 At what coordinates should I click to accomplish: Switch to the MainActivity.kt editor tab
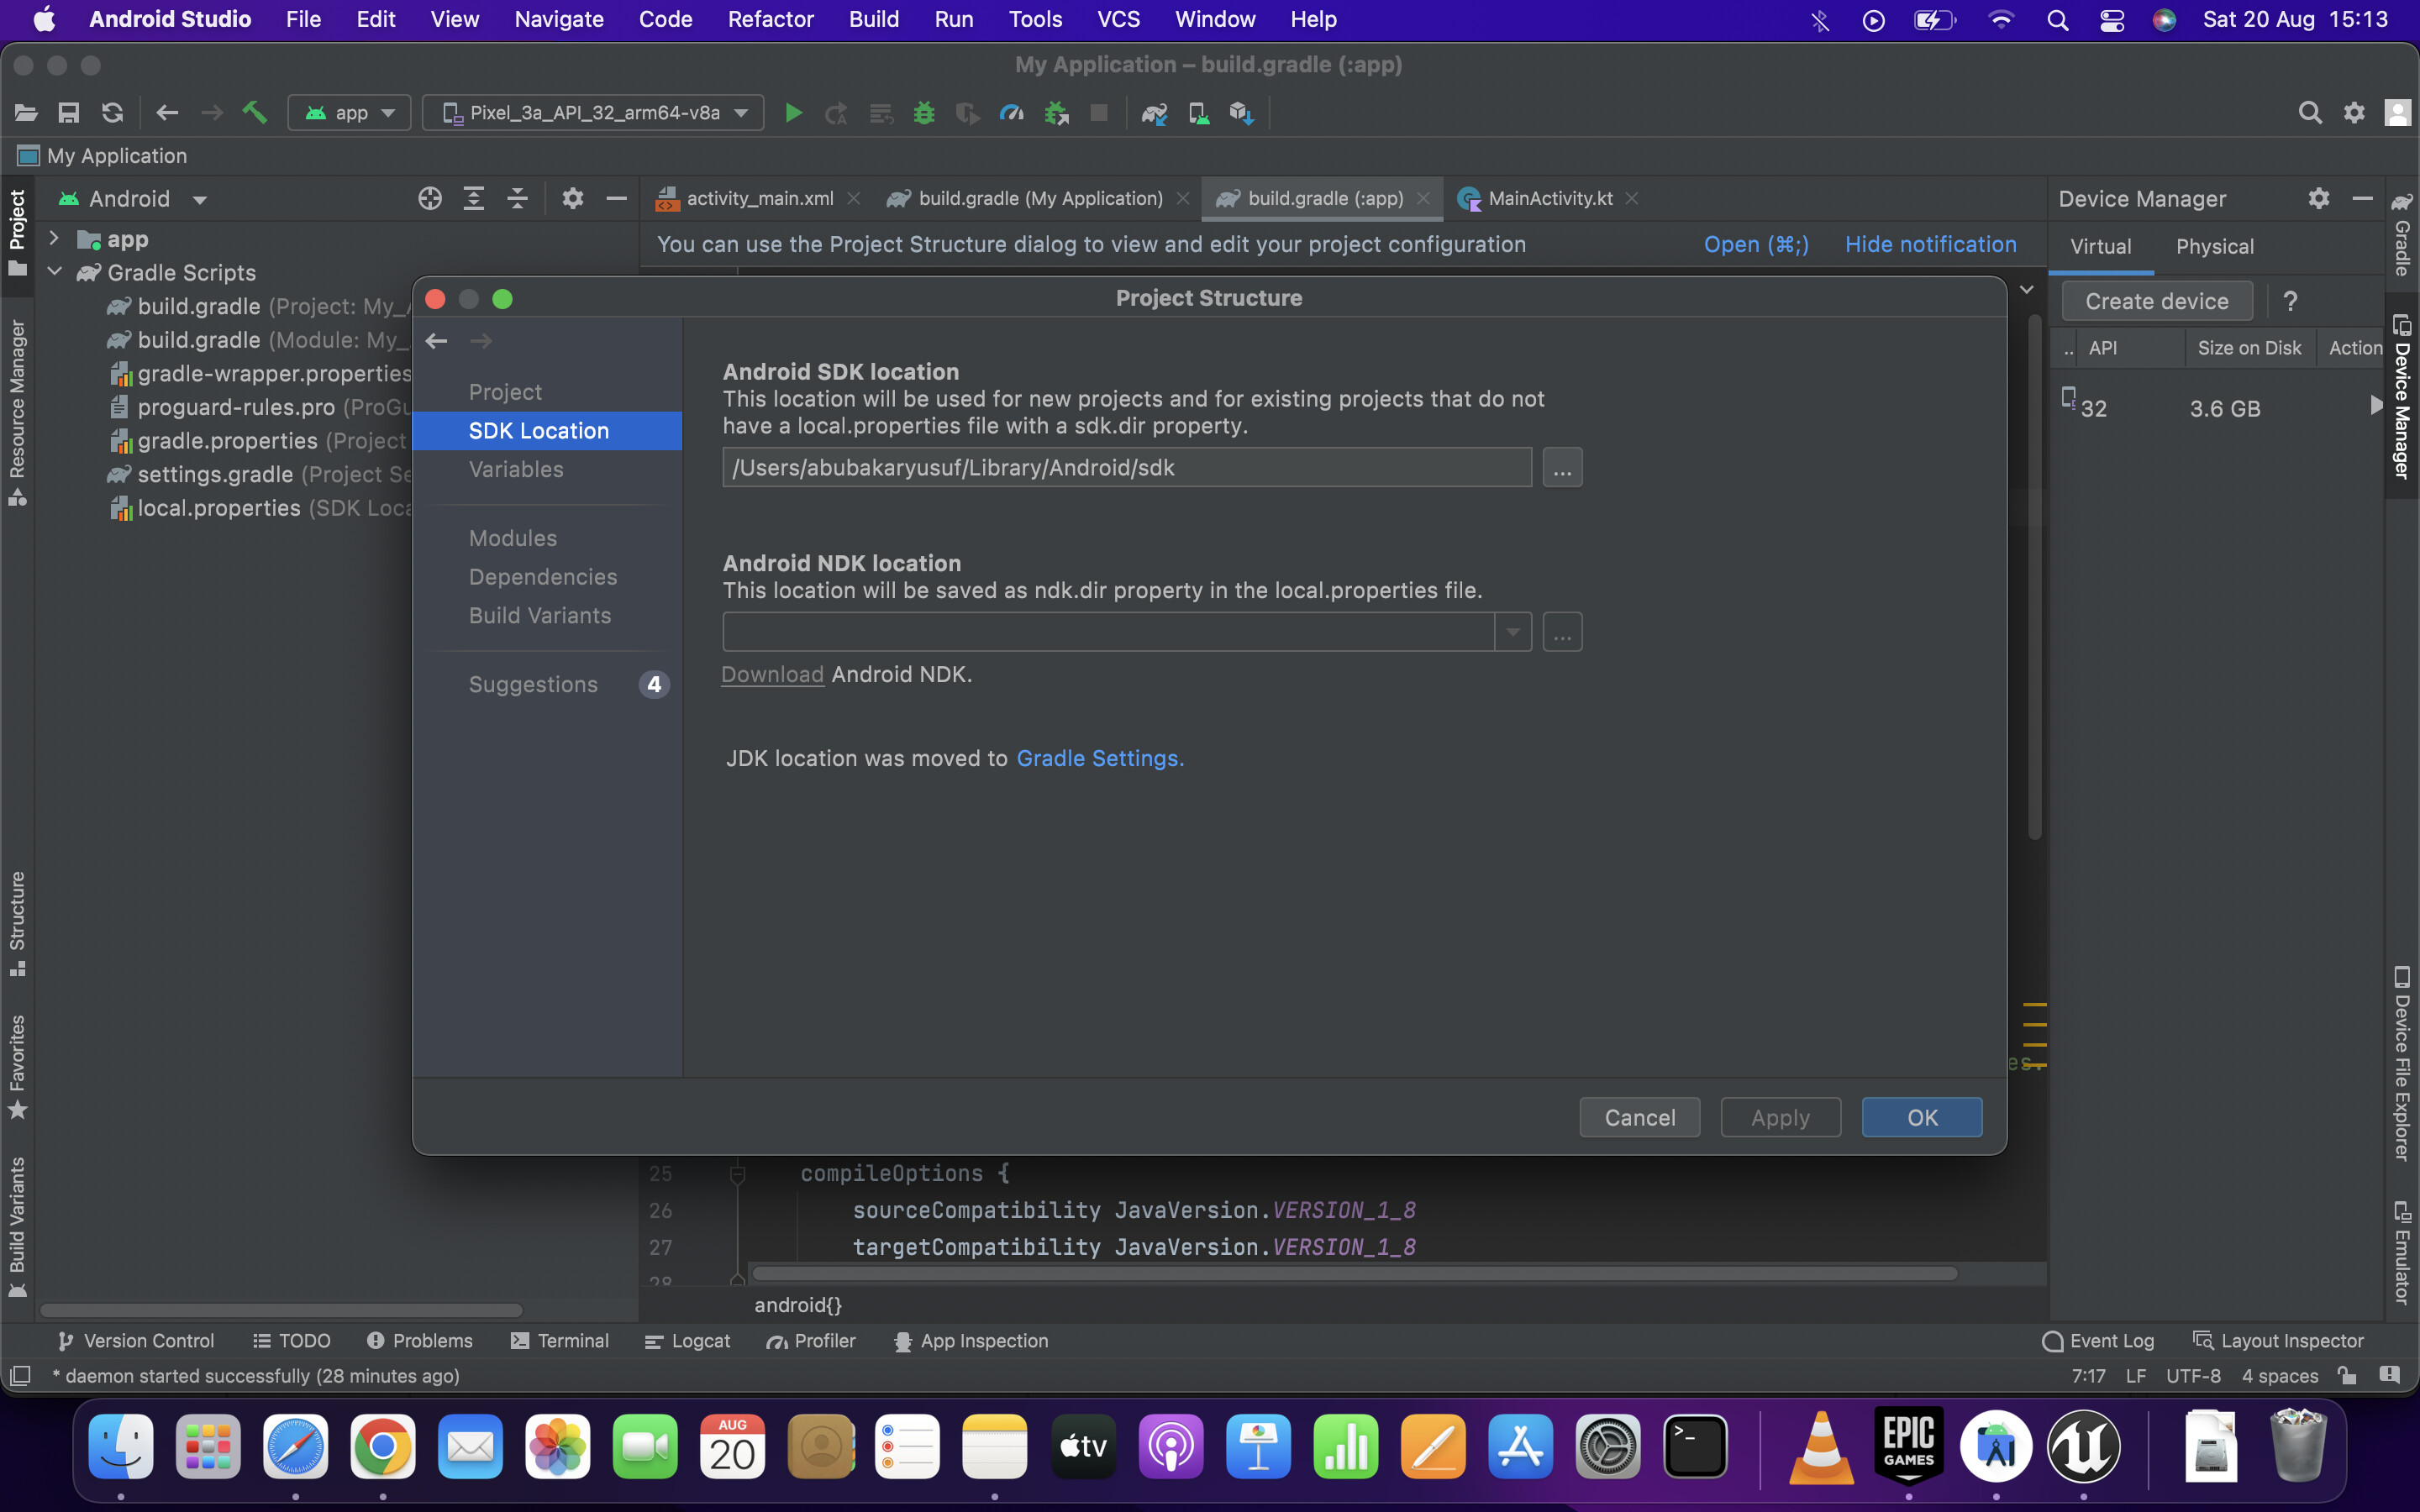pos(1548,199)
